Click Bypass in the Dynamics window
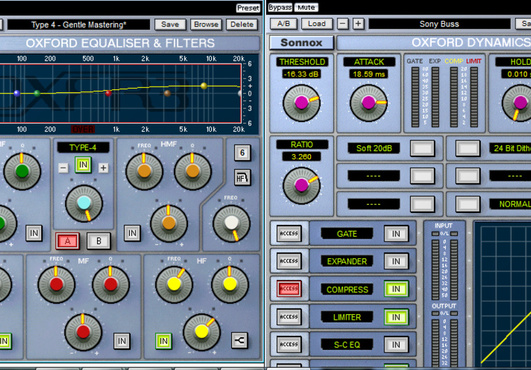This screenshot has width=531, height=370. coord(280,7)
